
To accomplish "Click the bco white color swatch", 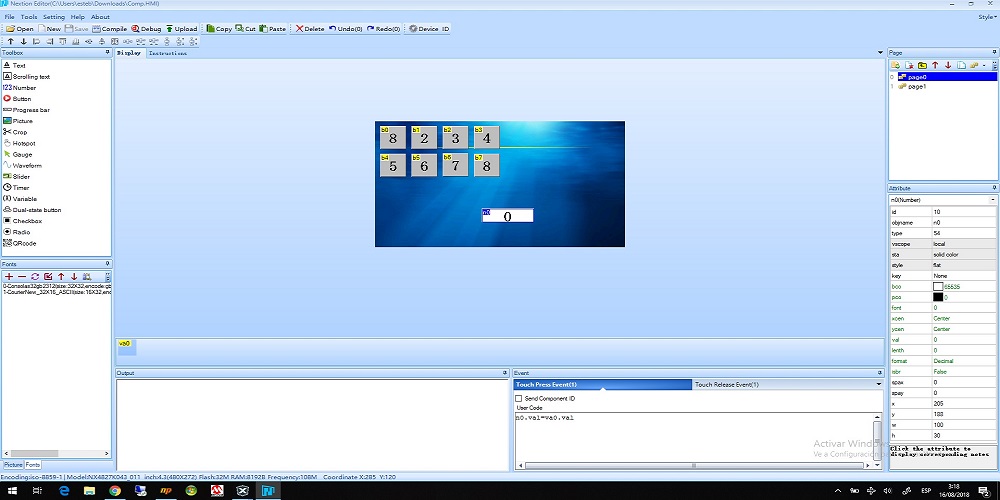I will [938, 286].
